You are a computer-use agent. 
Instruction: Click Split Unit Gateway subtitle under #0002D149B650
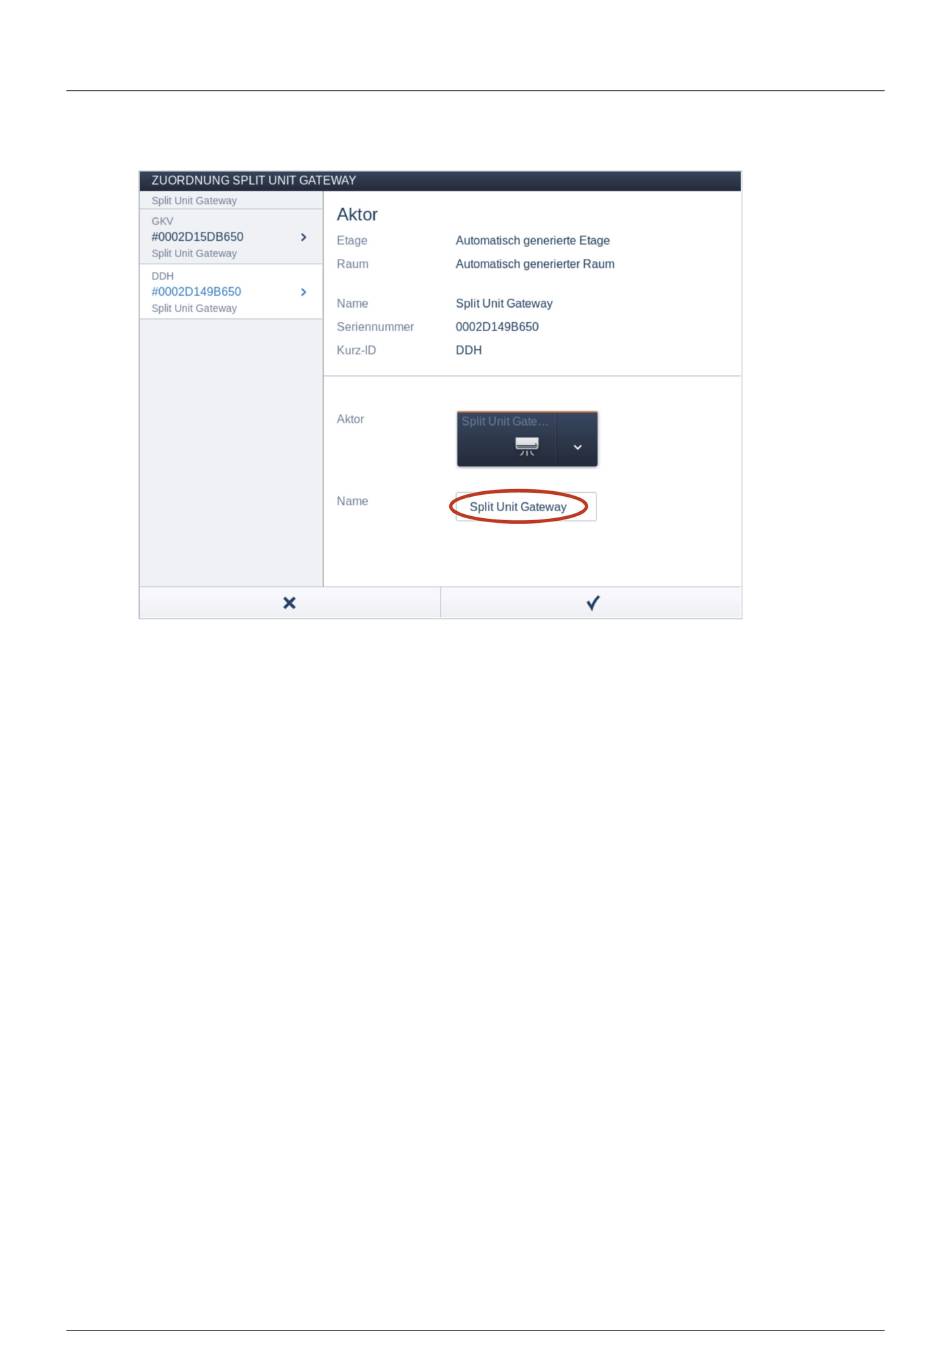(194, 308)
